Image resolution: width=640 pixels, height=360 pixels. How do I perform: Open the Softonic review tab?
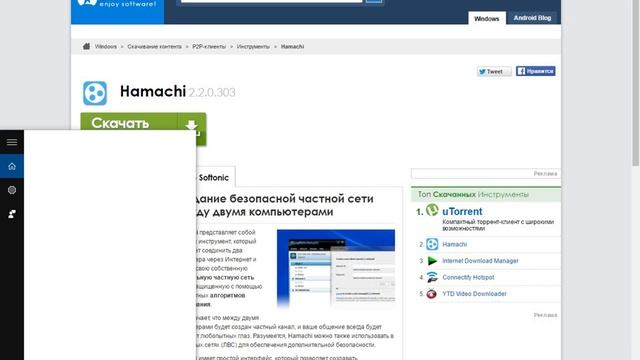click(213, 178)
